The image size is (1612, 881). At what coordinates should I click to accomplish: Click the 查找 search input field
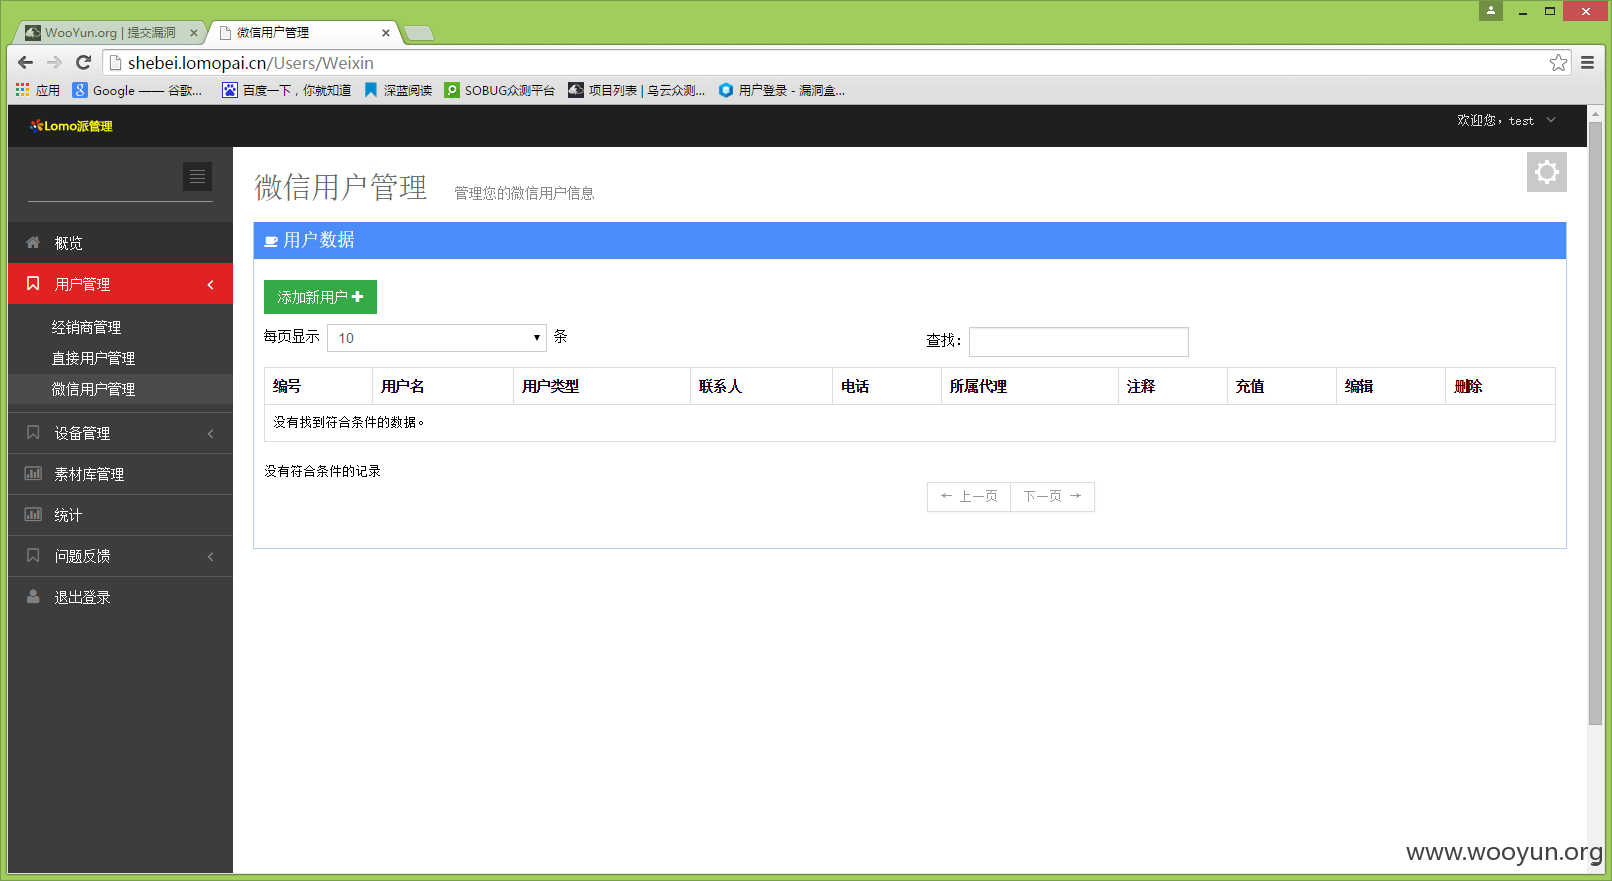coord(1078,342)
